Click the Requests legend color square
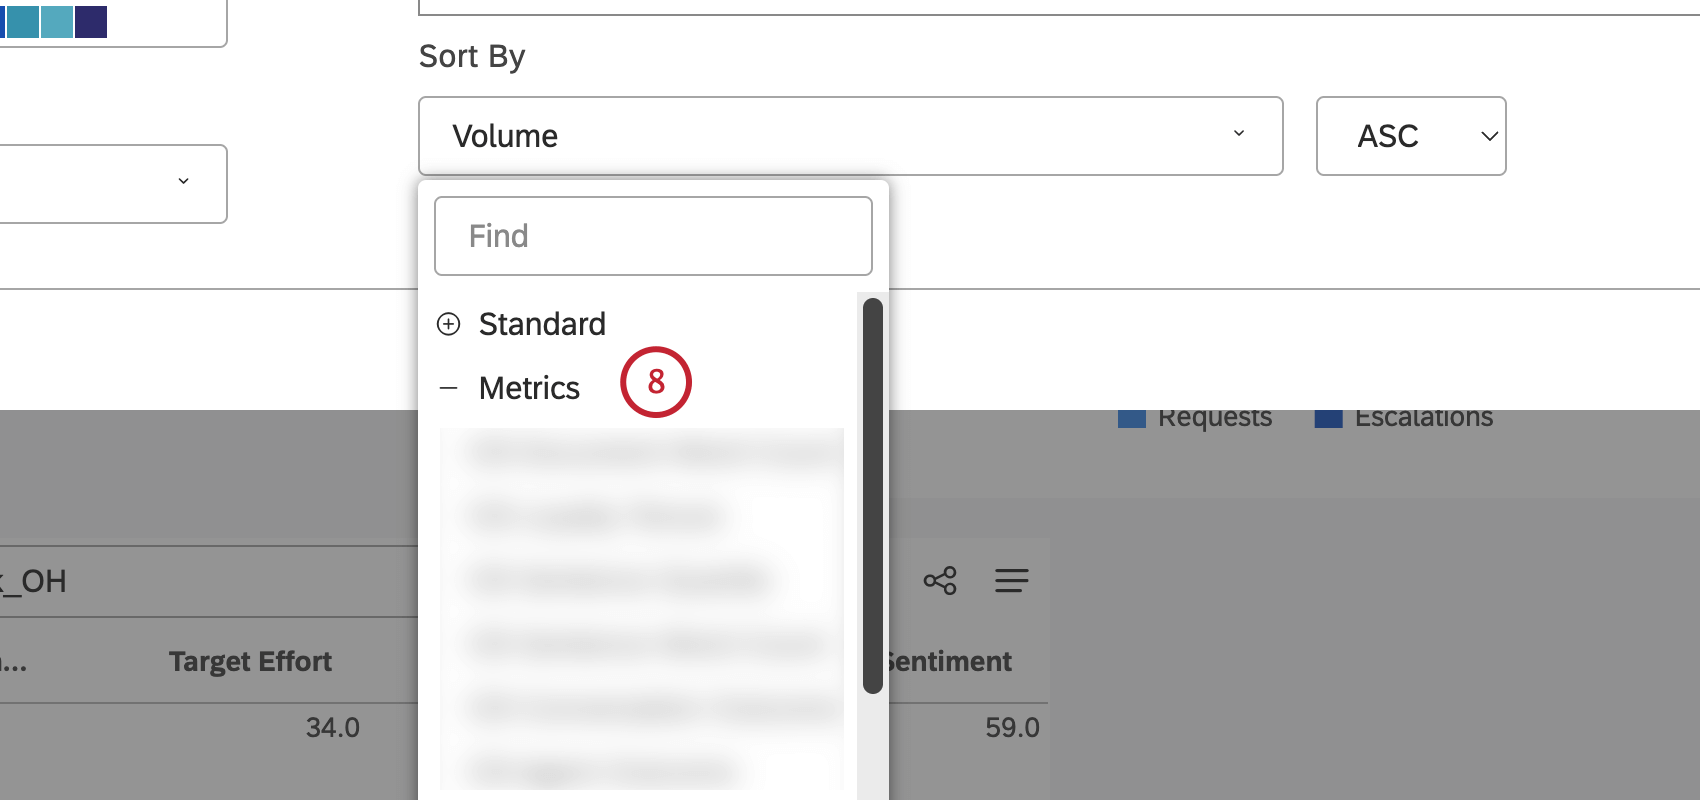Screen dimensions: 1700x800 [1132, 419]
